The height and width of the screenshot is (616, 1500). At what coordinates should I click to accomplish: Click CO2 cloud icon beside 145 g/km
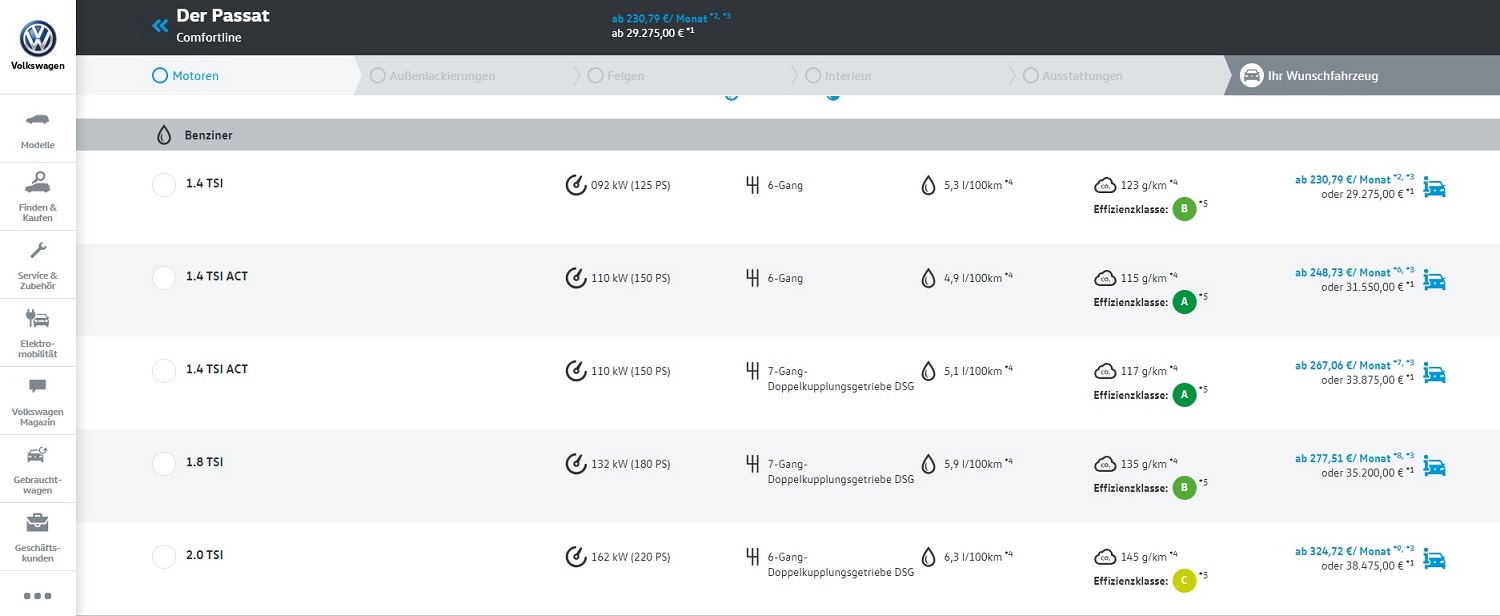tap(1105, 557)
